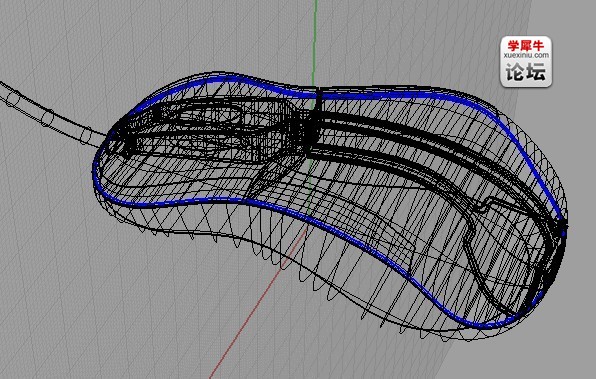Click the small cylinder connector on the cable

pos(48,117)
